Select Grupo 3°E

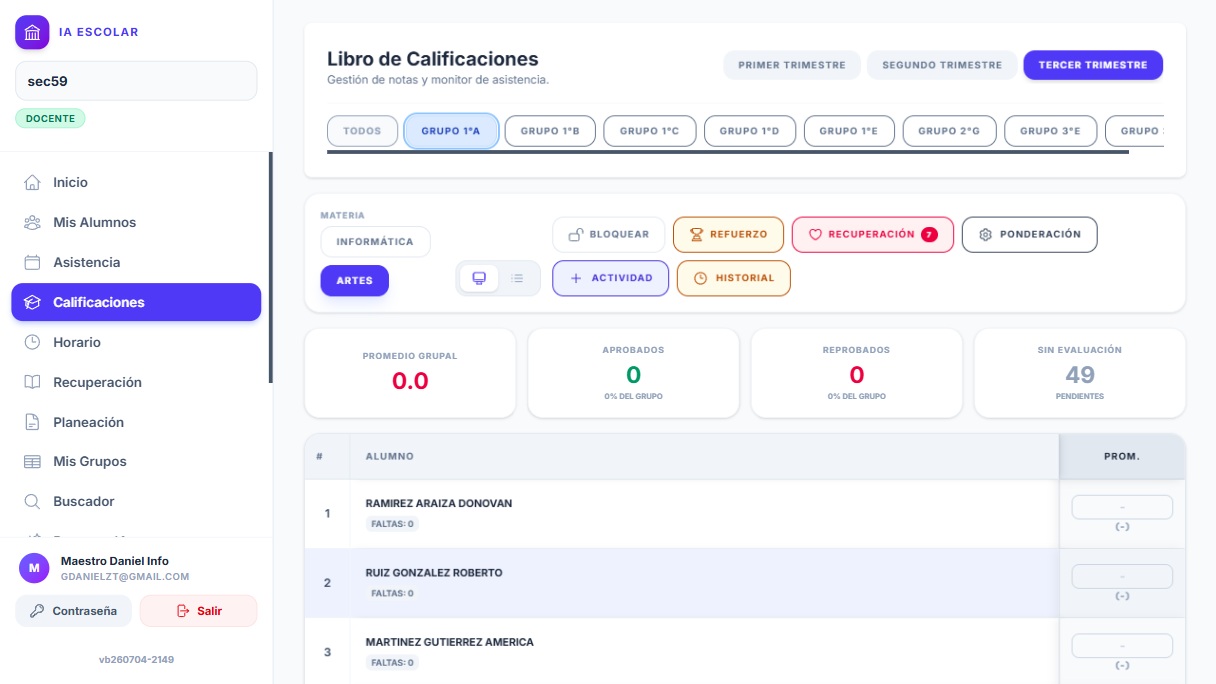(1050, 131)
